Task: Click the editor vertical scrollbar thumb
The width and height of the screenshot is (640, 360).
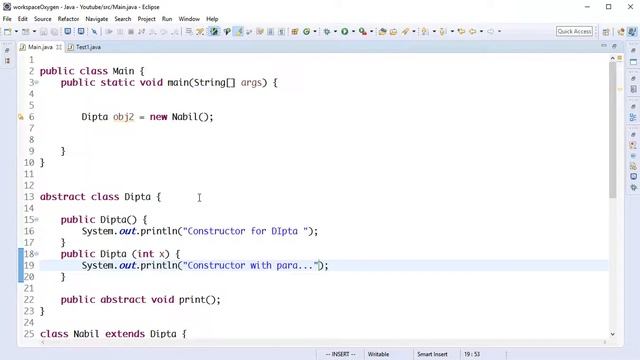Action: pos(612,130)
